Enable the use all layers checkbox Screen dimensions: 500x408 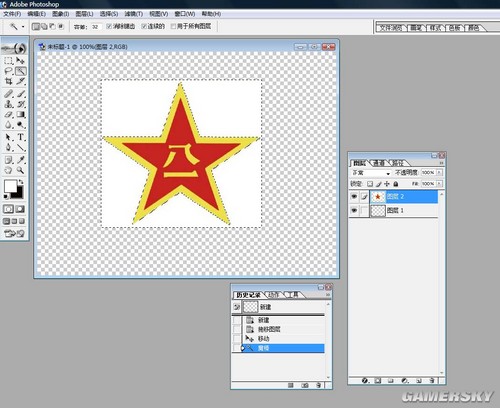click(x=173, y=26)
